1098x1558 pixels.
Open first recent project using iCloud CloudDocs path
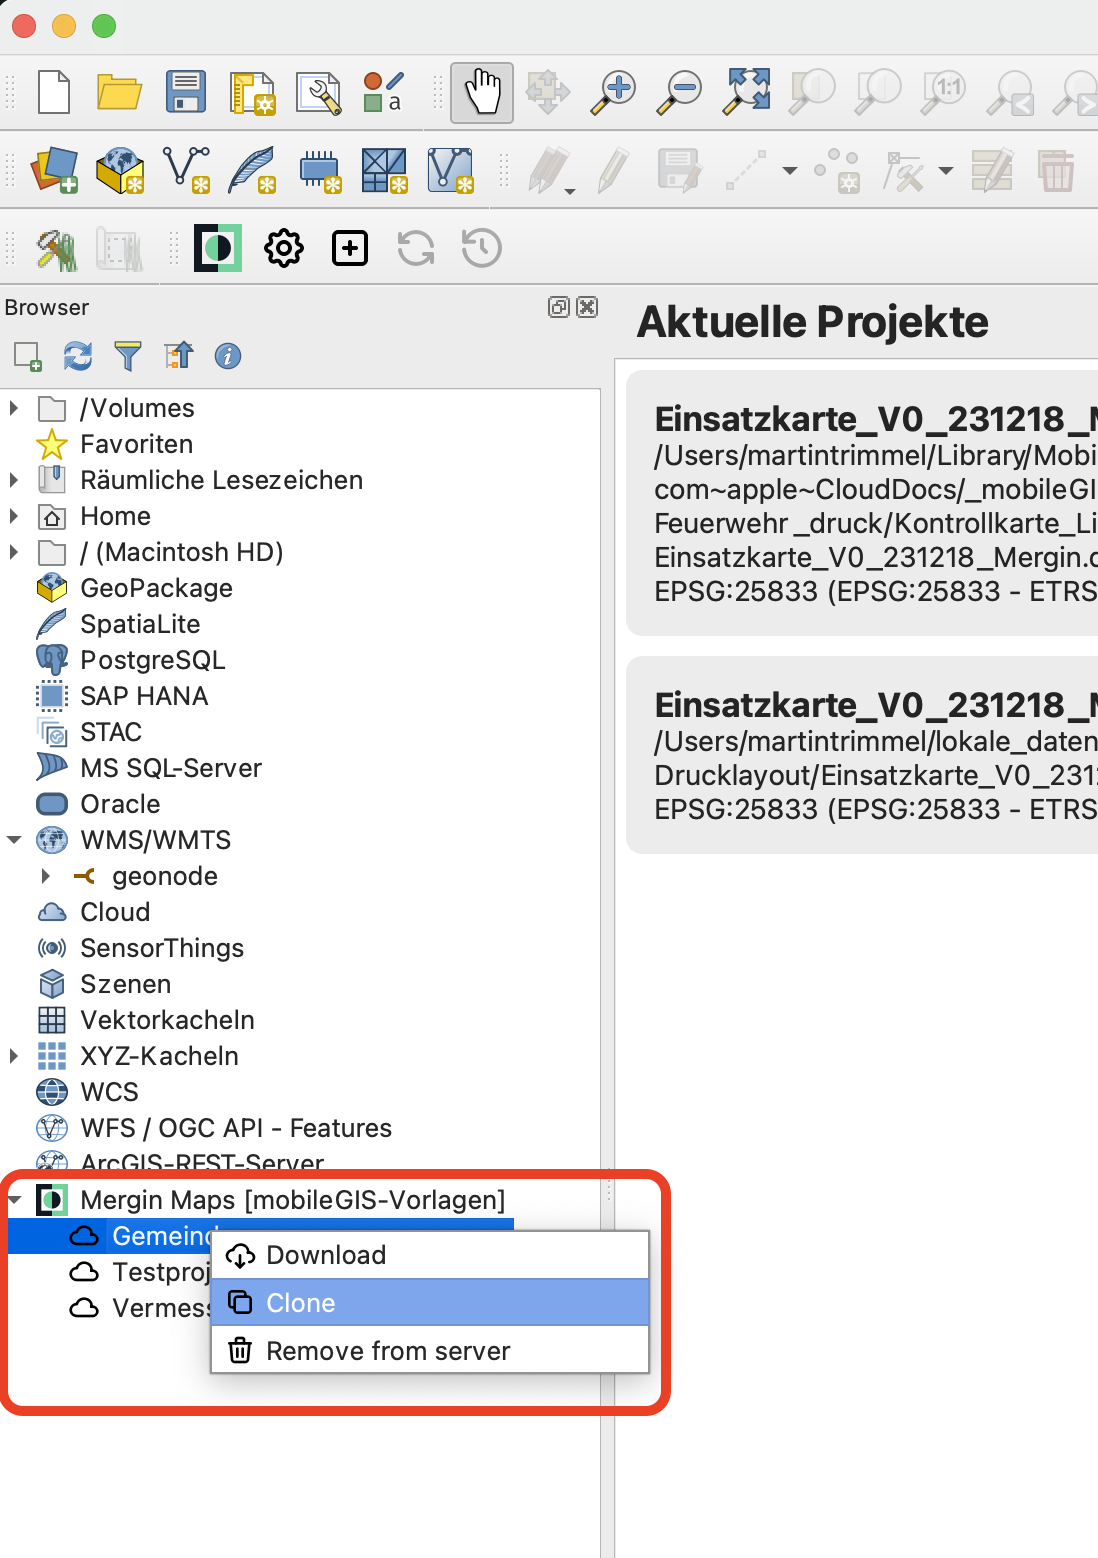click(862, 503)
